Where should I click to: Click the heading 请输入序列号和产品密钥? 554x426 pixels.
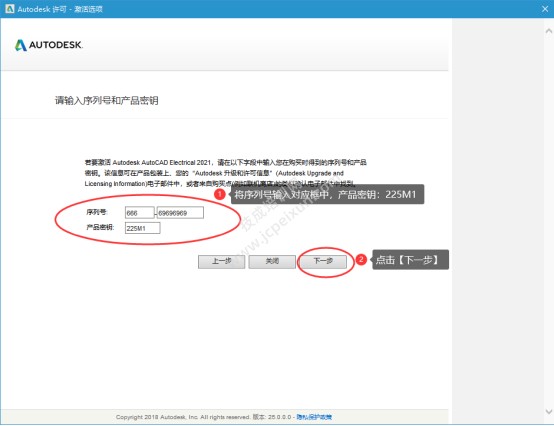[106, 101]
